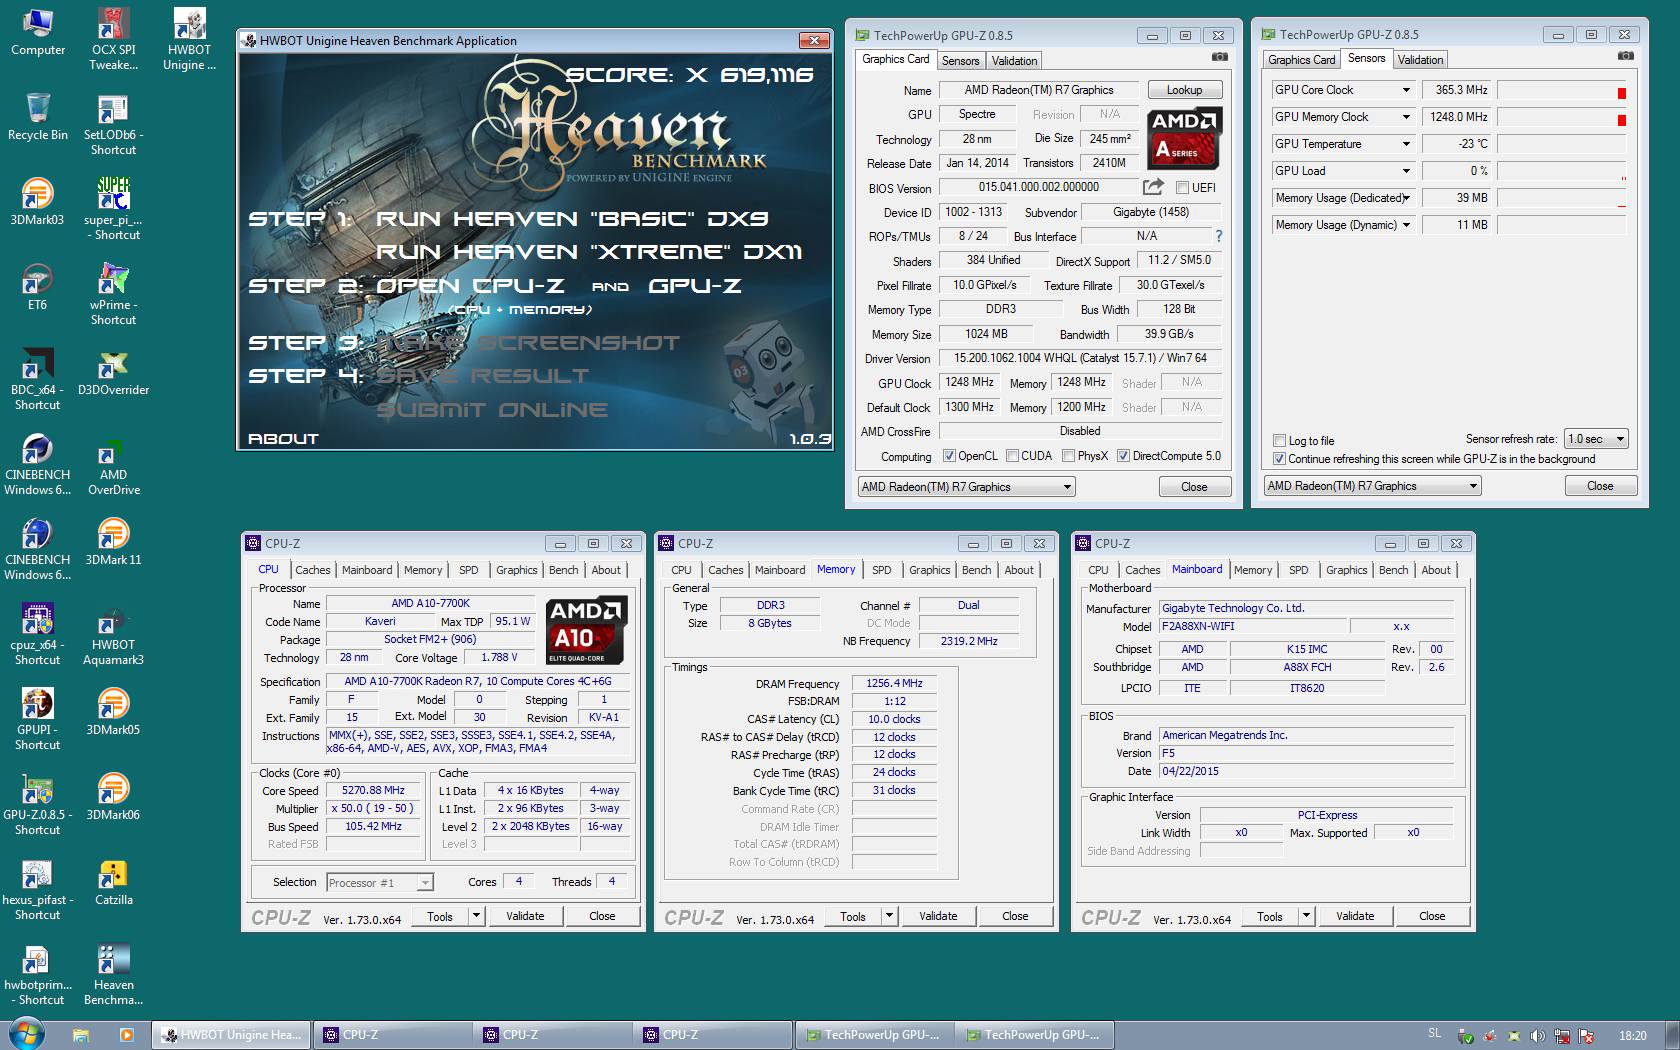The width and height of the screenshot is (1680, 1050).
Task: Open the AMD OverDrive desktop icon
Action: point(113,465)
